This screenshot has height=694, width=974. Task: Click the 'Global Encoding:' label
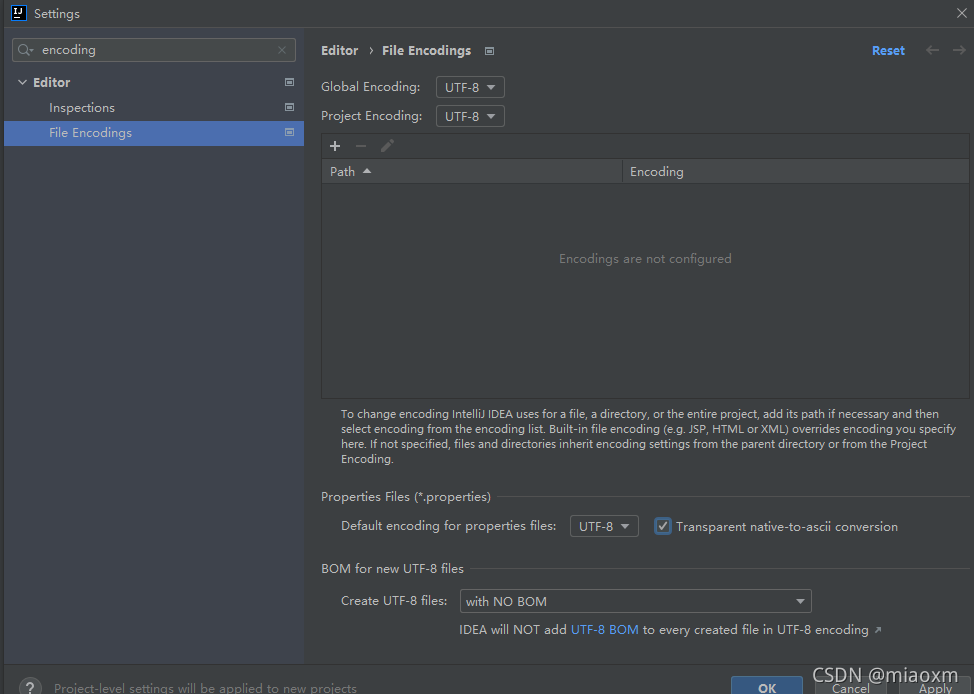pos(371,87)
